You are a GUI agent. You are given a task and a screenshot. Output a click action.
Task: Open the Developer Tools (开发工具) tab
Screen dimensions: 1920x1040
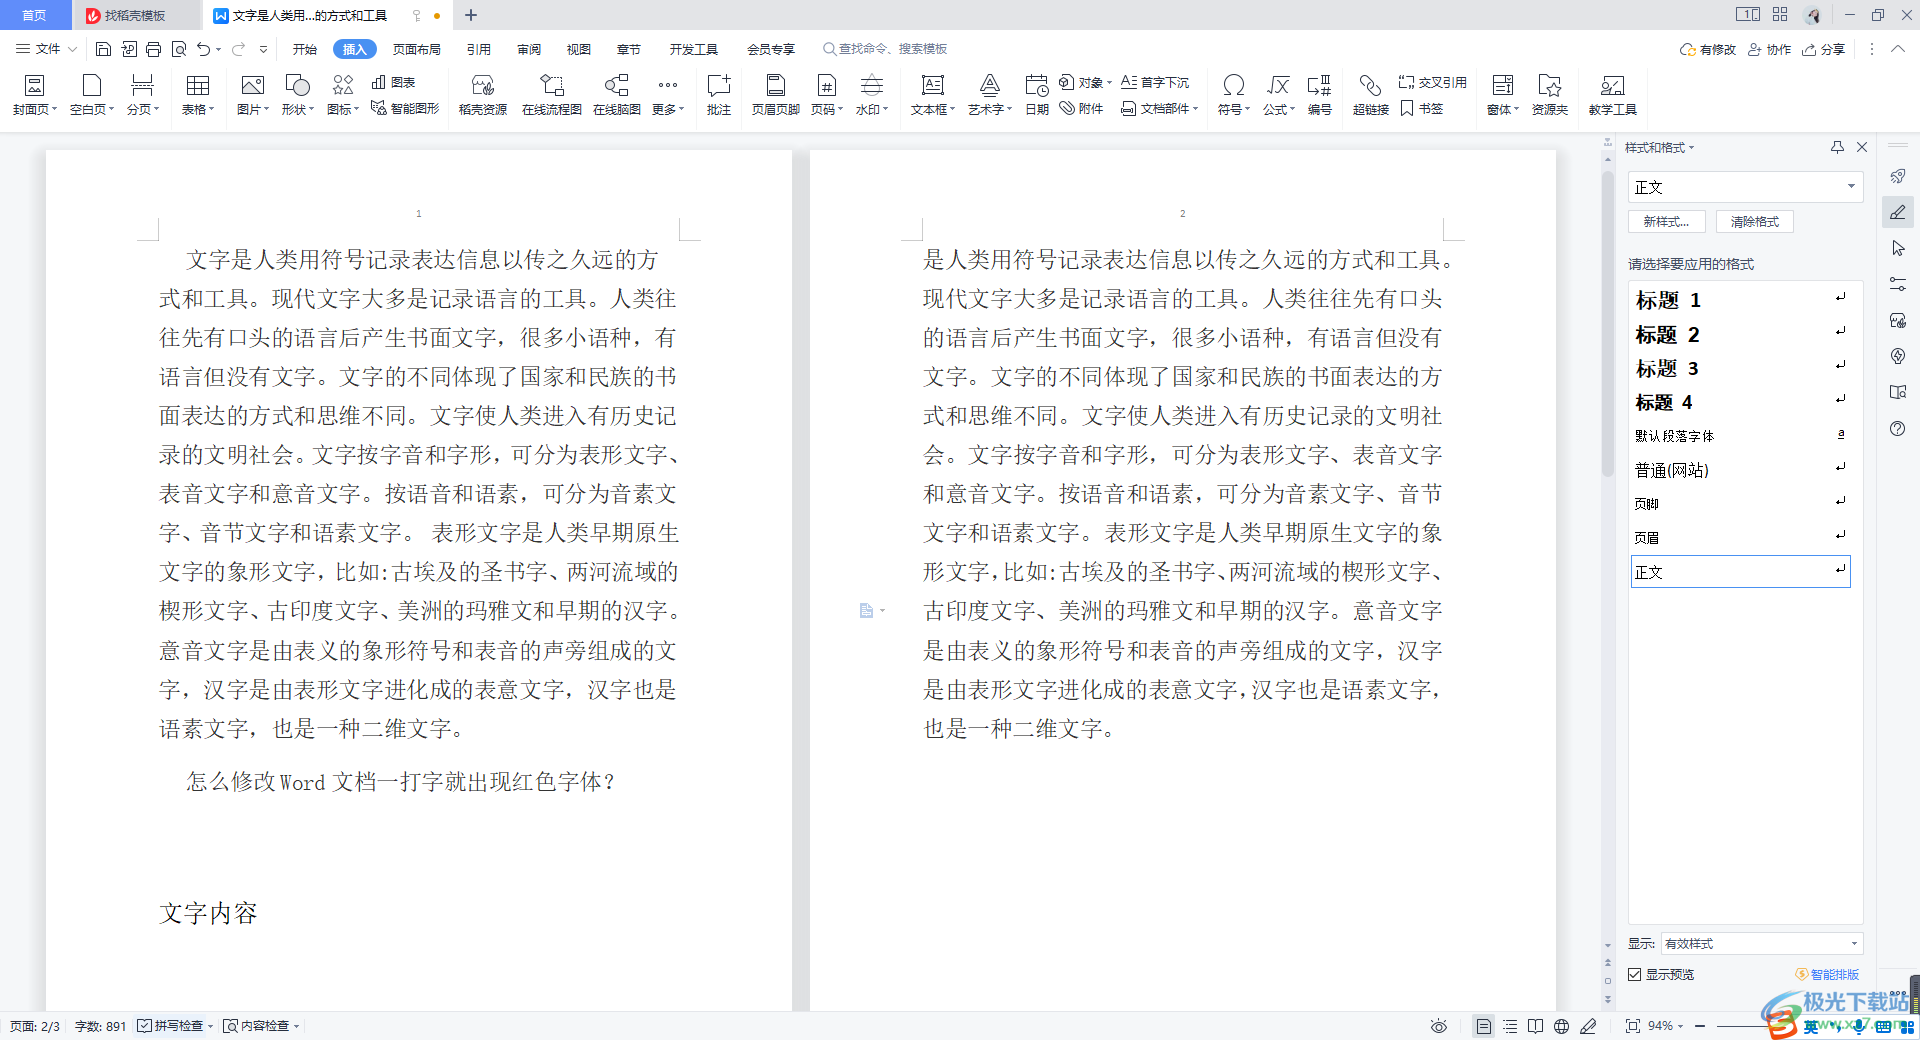click(694, 49)
